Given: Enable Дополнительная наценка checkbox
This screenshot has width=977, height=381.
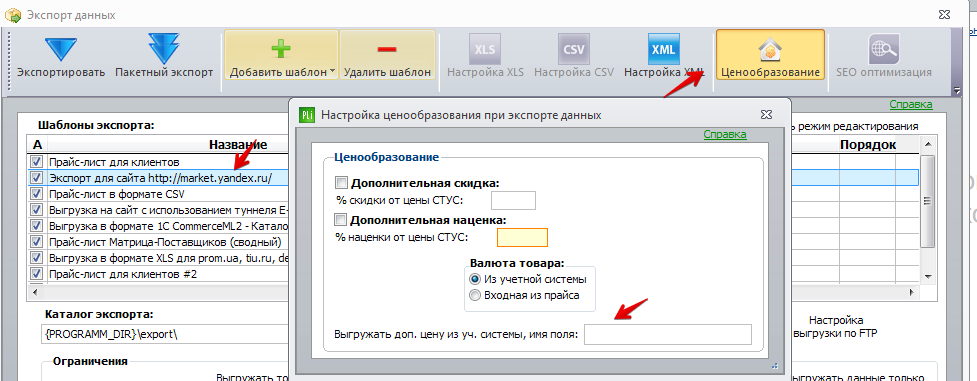Looking at the screenshot, I should [x=341, y=219].
